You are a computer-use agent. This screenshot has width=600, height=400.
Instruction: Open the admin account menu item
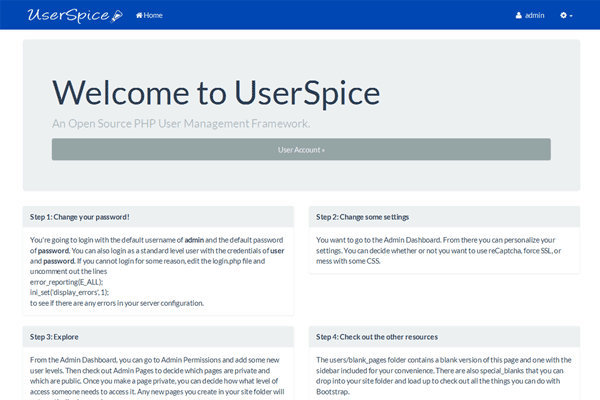(x=530, y=16)
